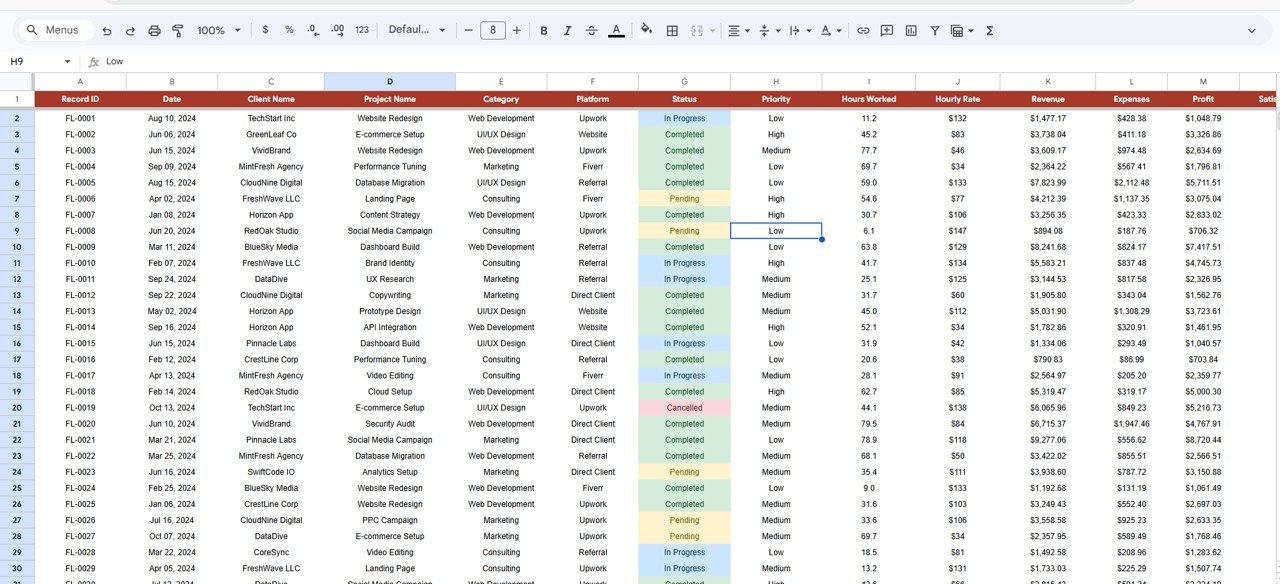This screenshot has width=1280, height=584.
Task: Open the functions menu
Action: pos(988,30)
